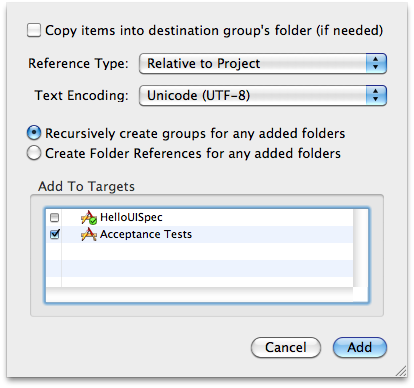Image resolution: width=414 pixels, height=388 pixels.
Task: Click the targets list vertical scrollbar track
Action: (360, 248)
